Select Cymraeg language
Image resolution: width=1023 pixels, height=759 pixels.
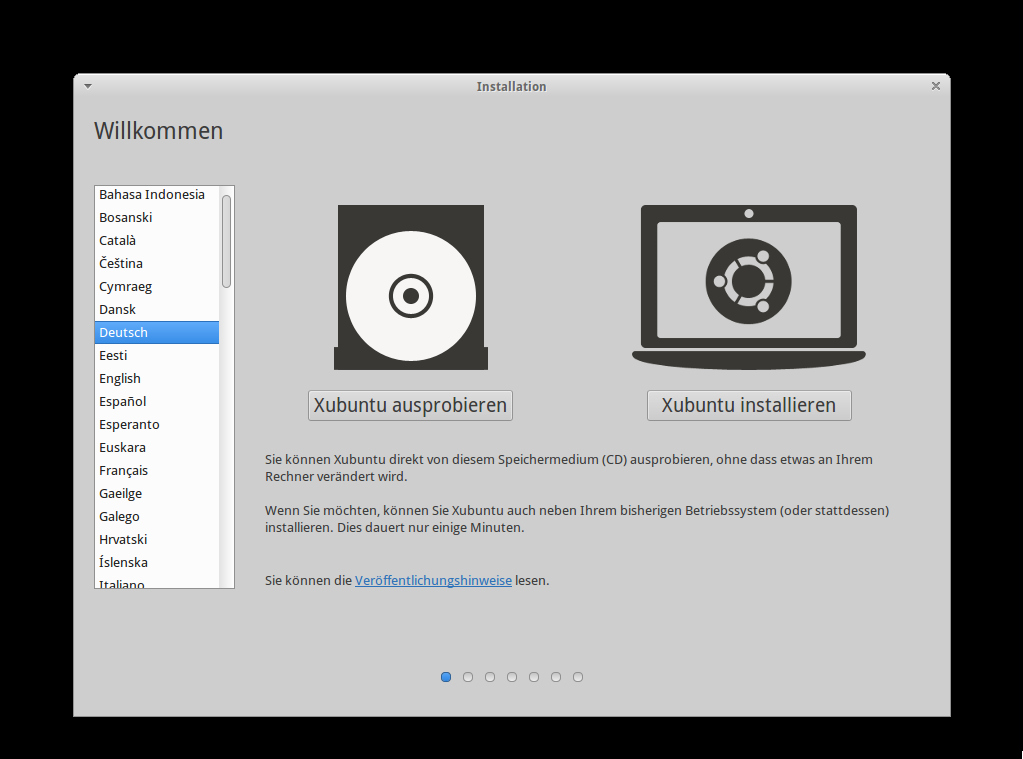pos(157,287)
